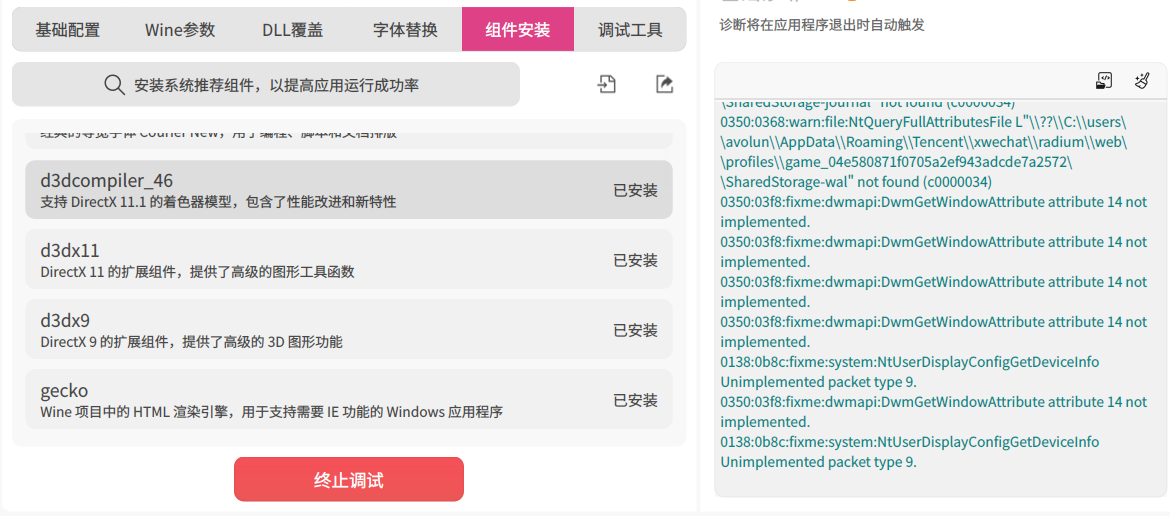Click the Wine HTML rendering engine description
The width and height of the screenshot is (1170, 516).
pos(272,412)
